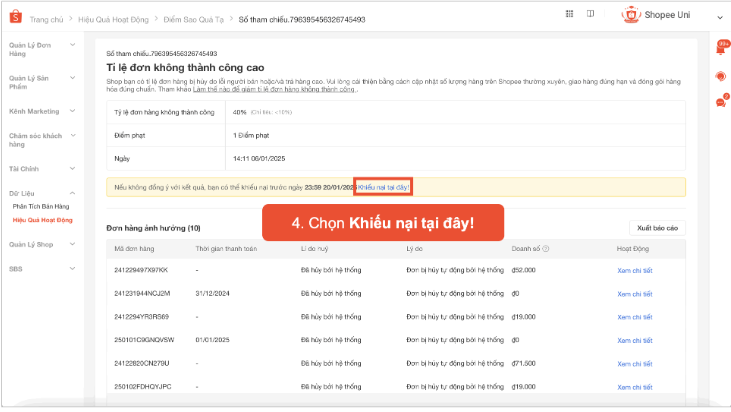The width and height of the screenshot is (731, 412).
Task: View details for order 2412294YR3RS69
Action: [x=634, y=317]
